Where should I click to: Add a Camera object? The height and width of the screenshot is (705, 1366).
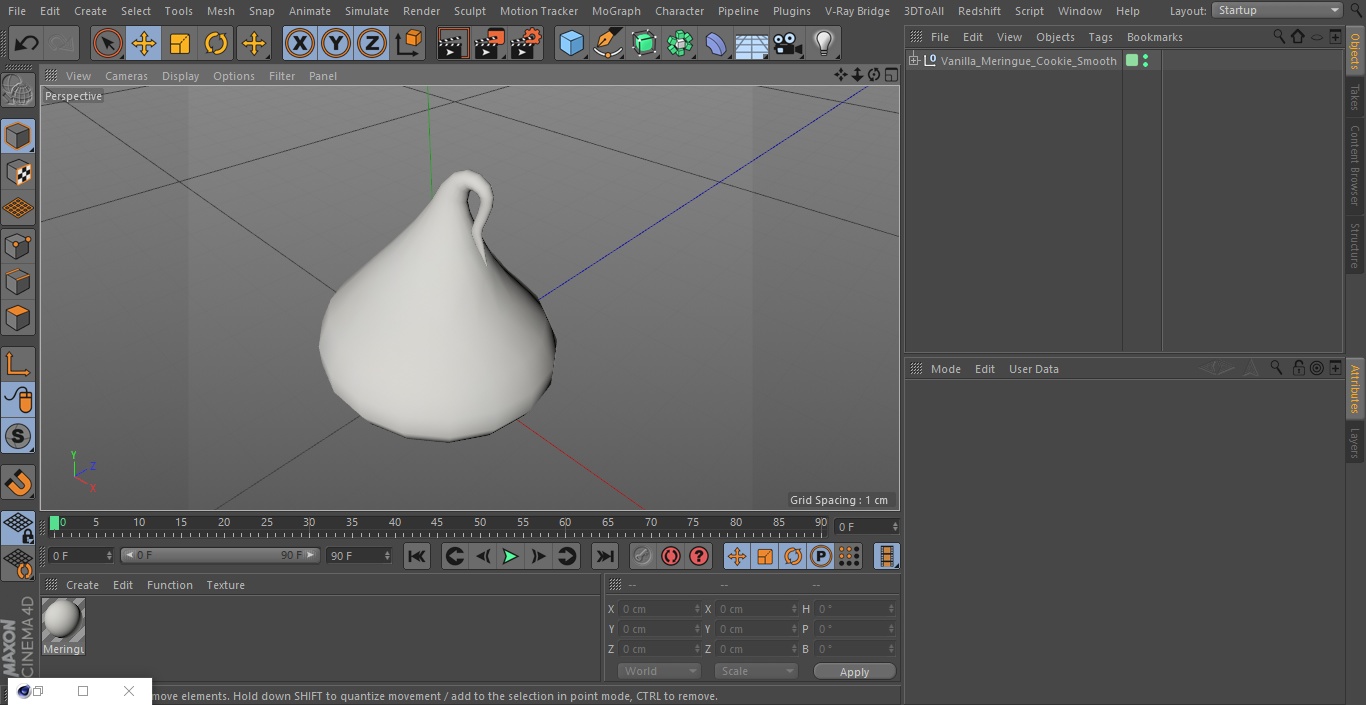click(788, 43)
